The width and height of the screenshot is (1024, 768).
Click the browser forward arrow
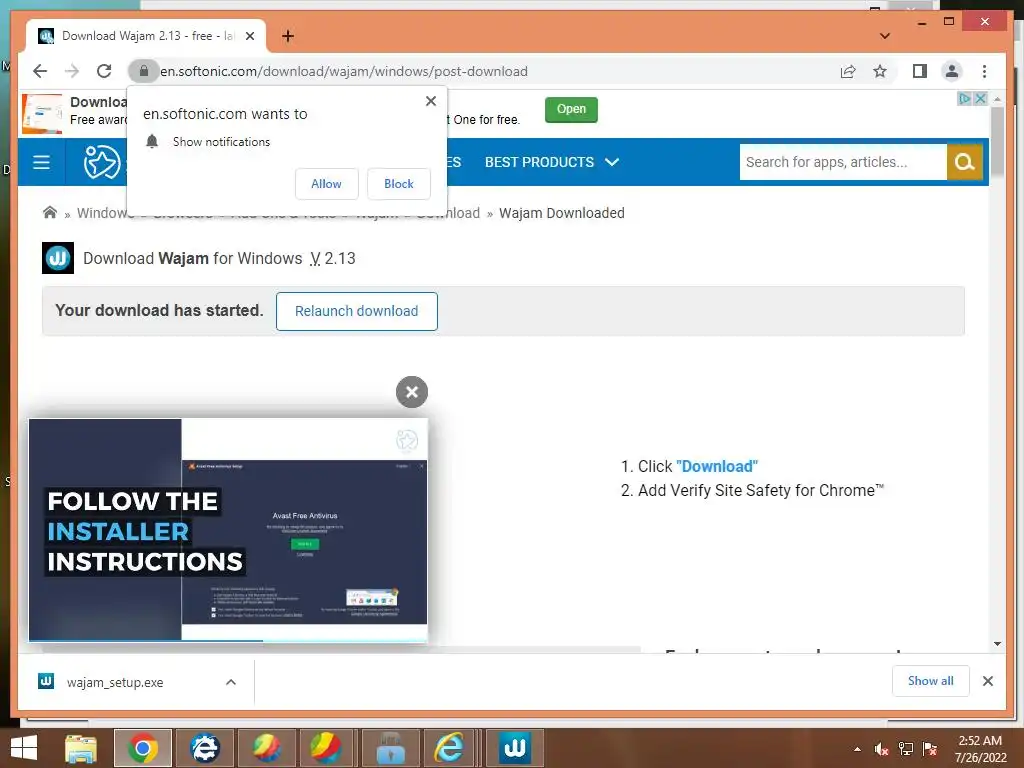click(72, 71)
